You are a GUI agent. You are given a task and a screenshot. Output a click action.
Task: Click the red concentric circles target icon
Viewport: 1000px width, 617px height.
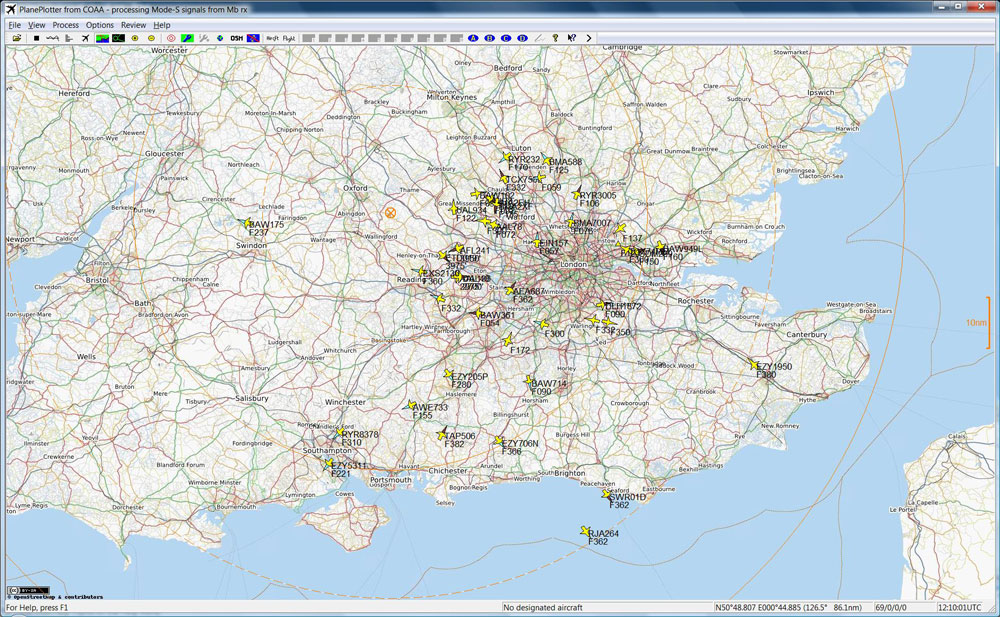pyautogui.click(x=169, y=38)
